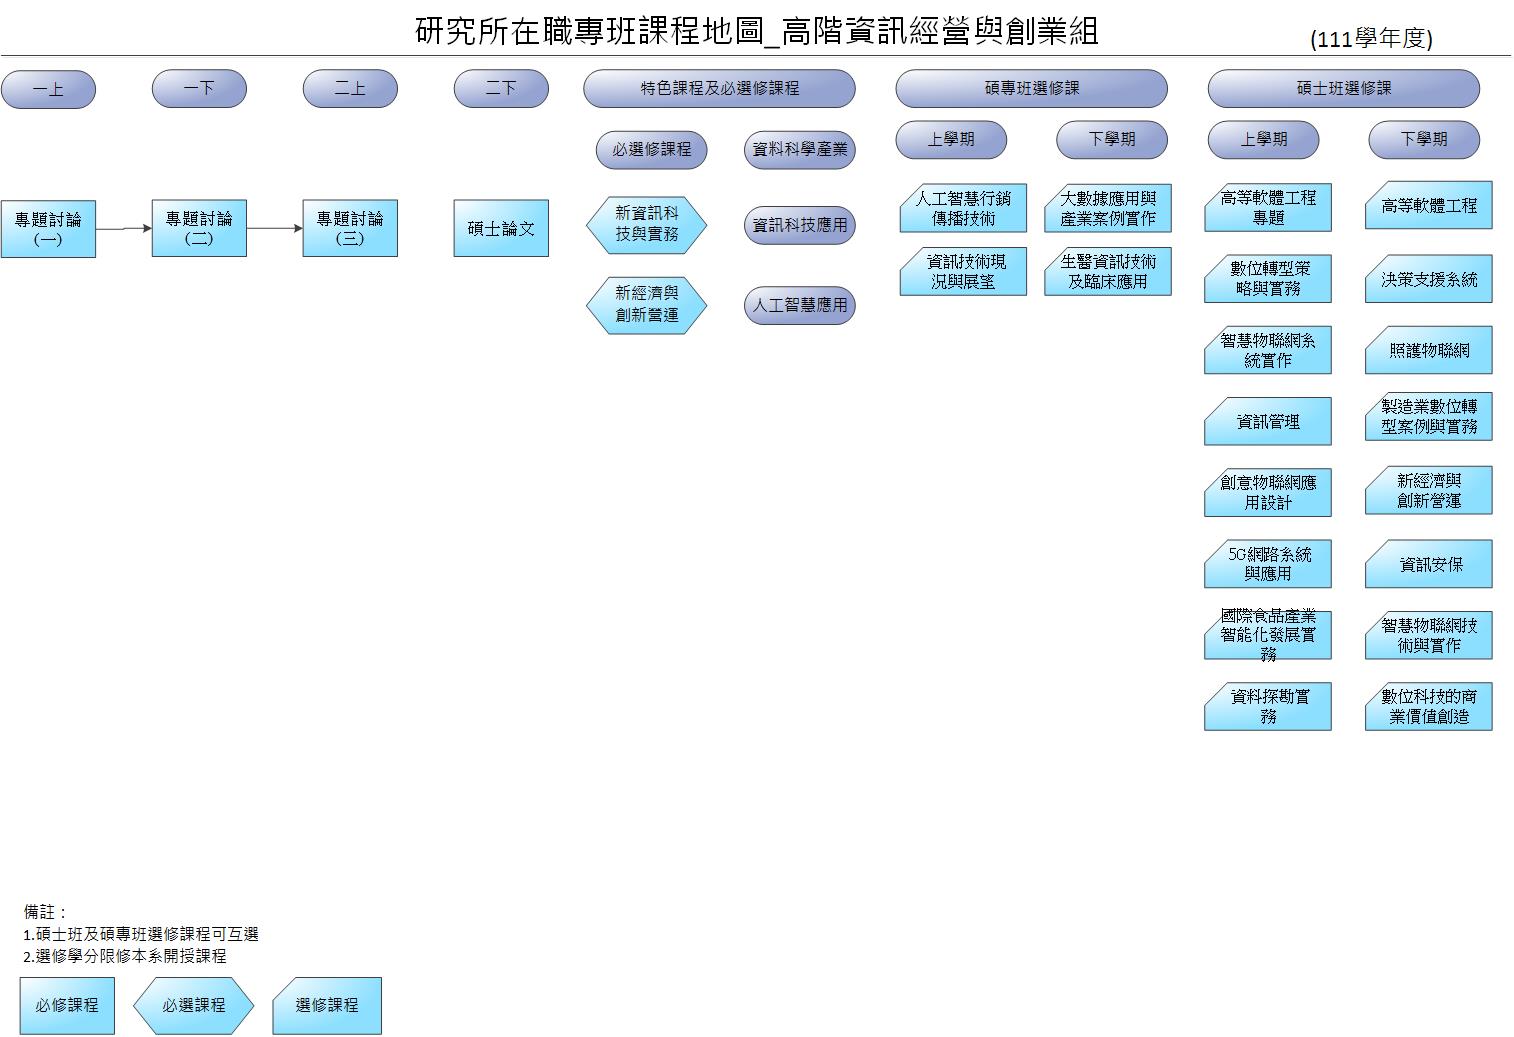Click the 碩專班選修課 header pill
Screen dimensions: 1514x1037
click(x=1031, y=88)
